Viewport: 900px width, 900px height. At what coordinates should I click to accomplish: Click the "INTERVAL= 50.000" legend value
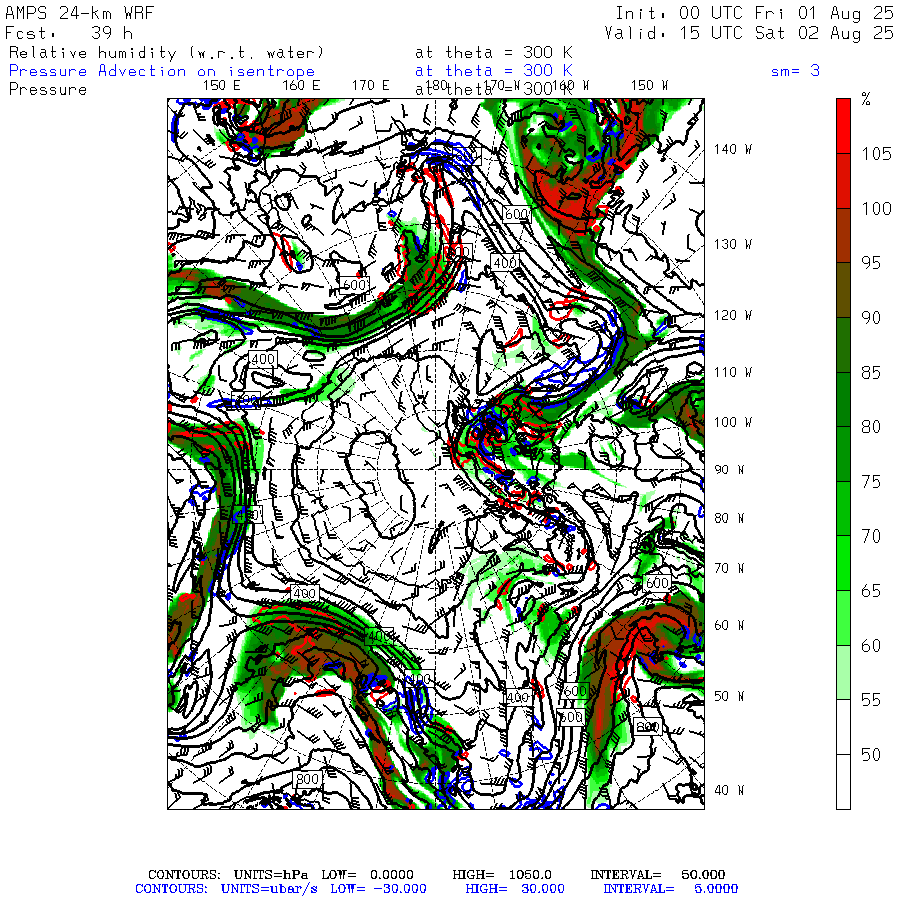pyautogui.click(x=658, y=875)
